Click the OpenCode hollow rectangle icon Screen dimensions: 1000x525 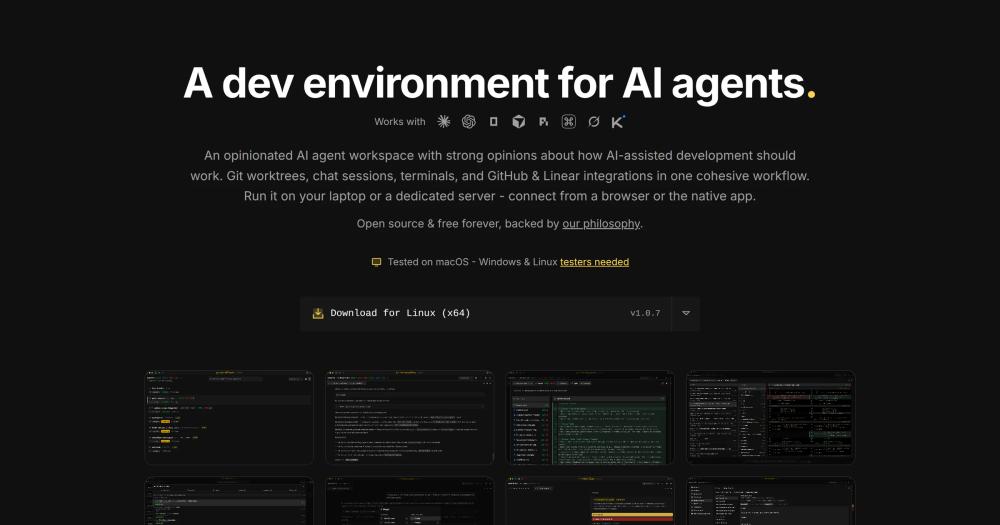[x=494, y=121]
